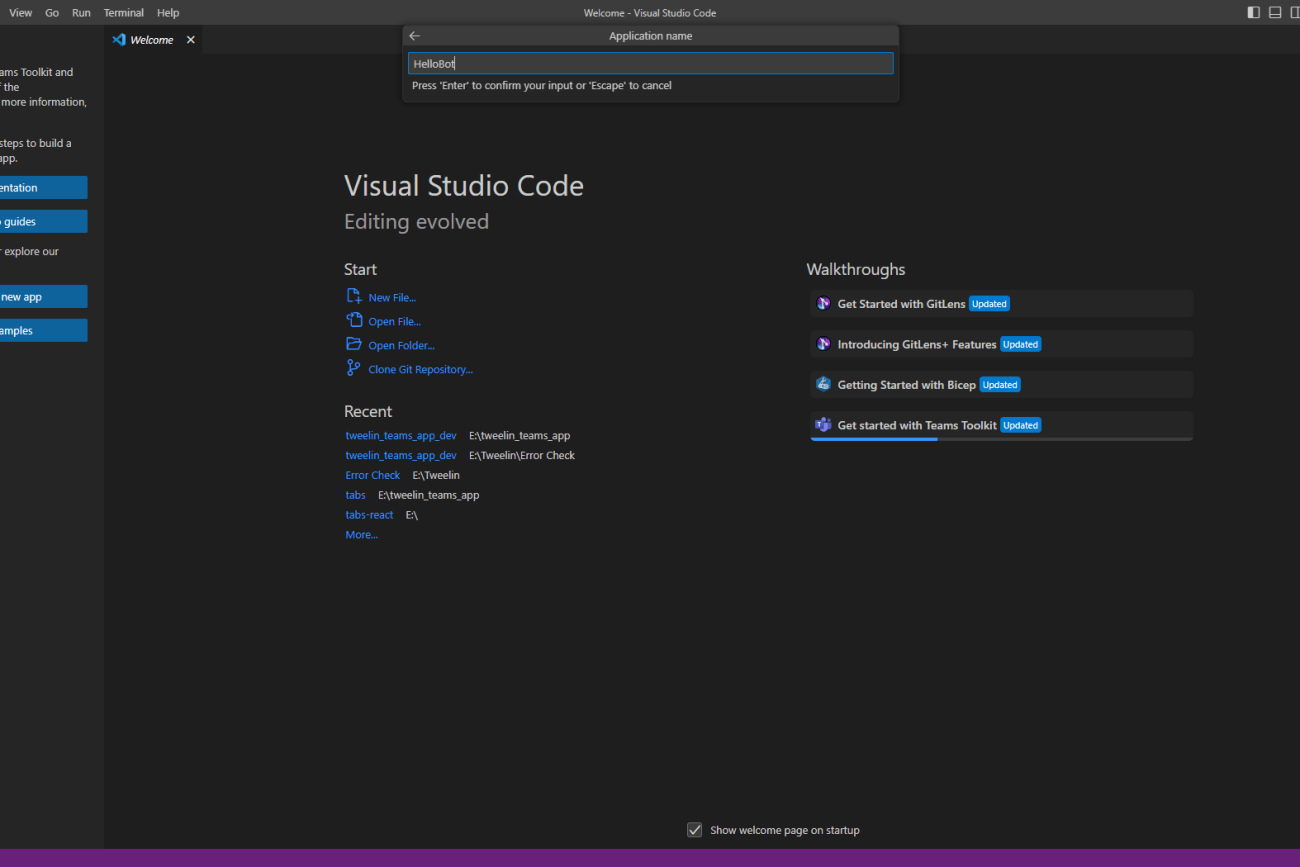Viewport: 1300px width, 867px height.
Task: Click the GitLens icon beside Get Started with GitLens
Action: click(x=823, y=303)
